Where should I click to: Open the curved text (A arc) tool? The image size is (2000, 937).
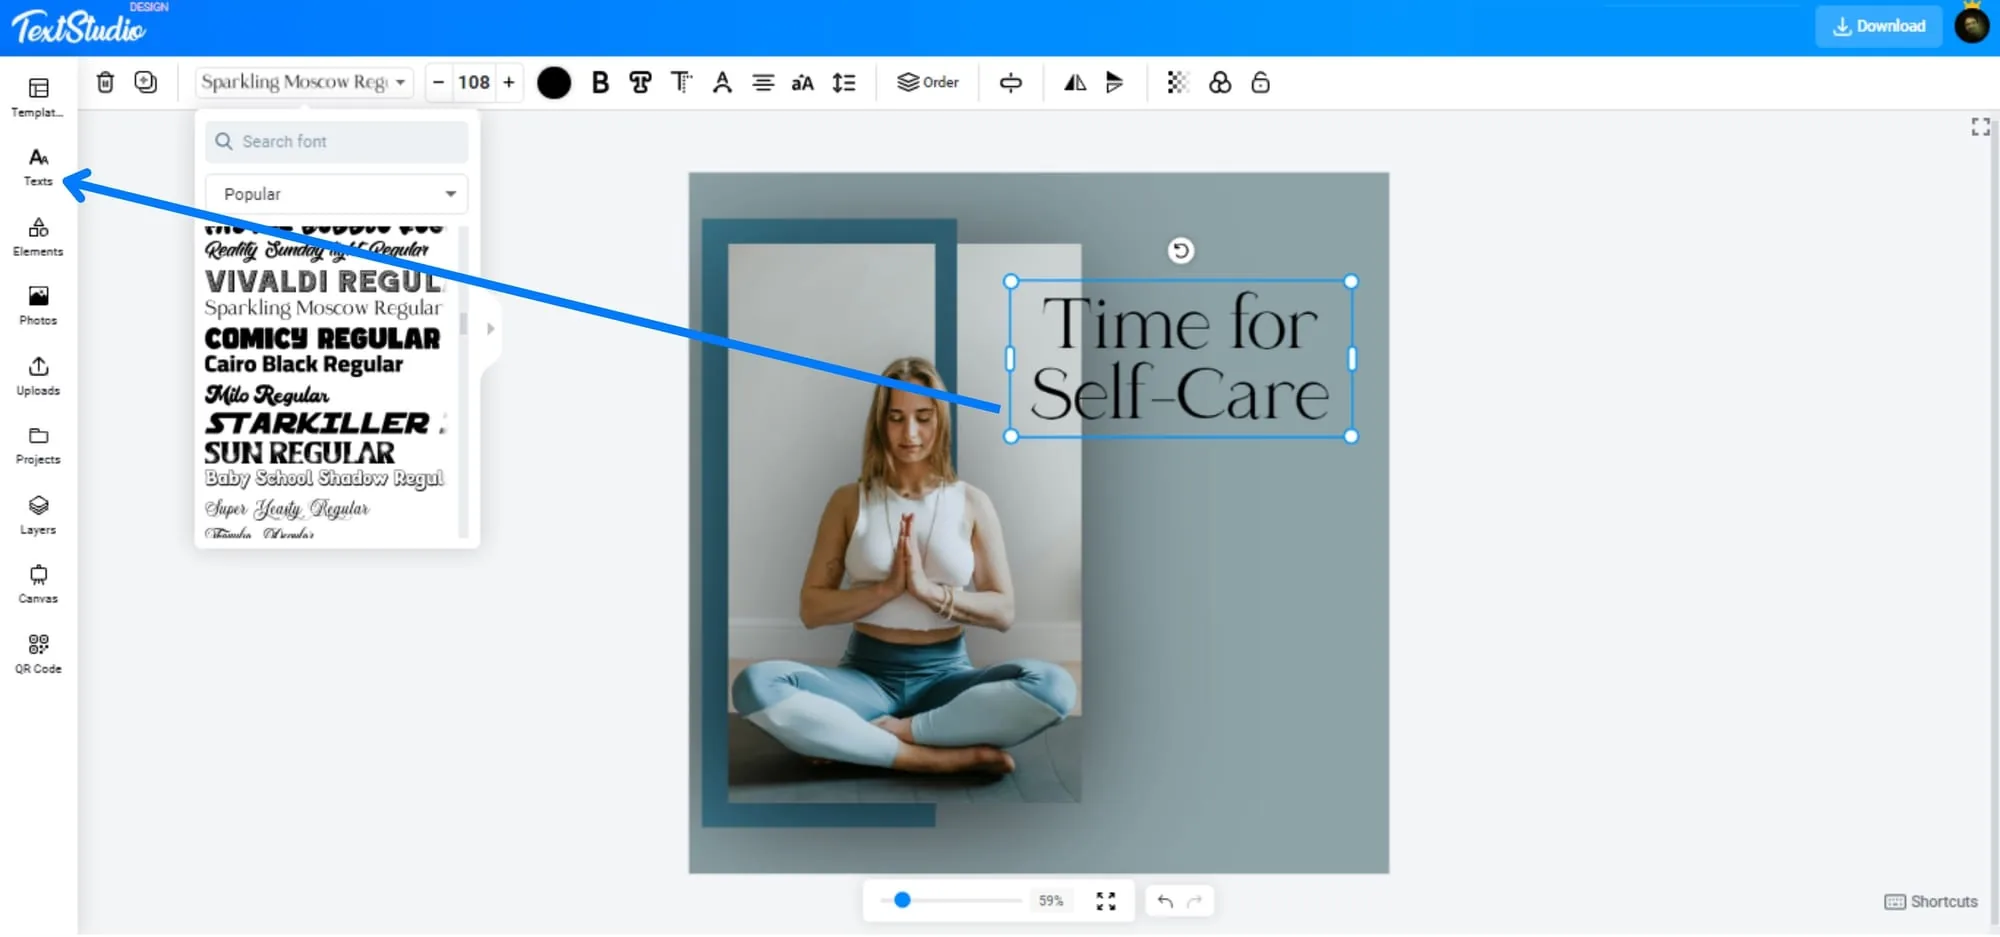pos(722,83)
